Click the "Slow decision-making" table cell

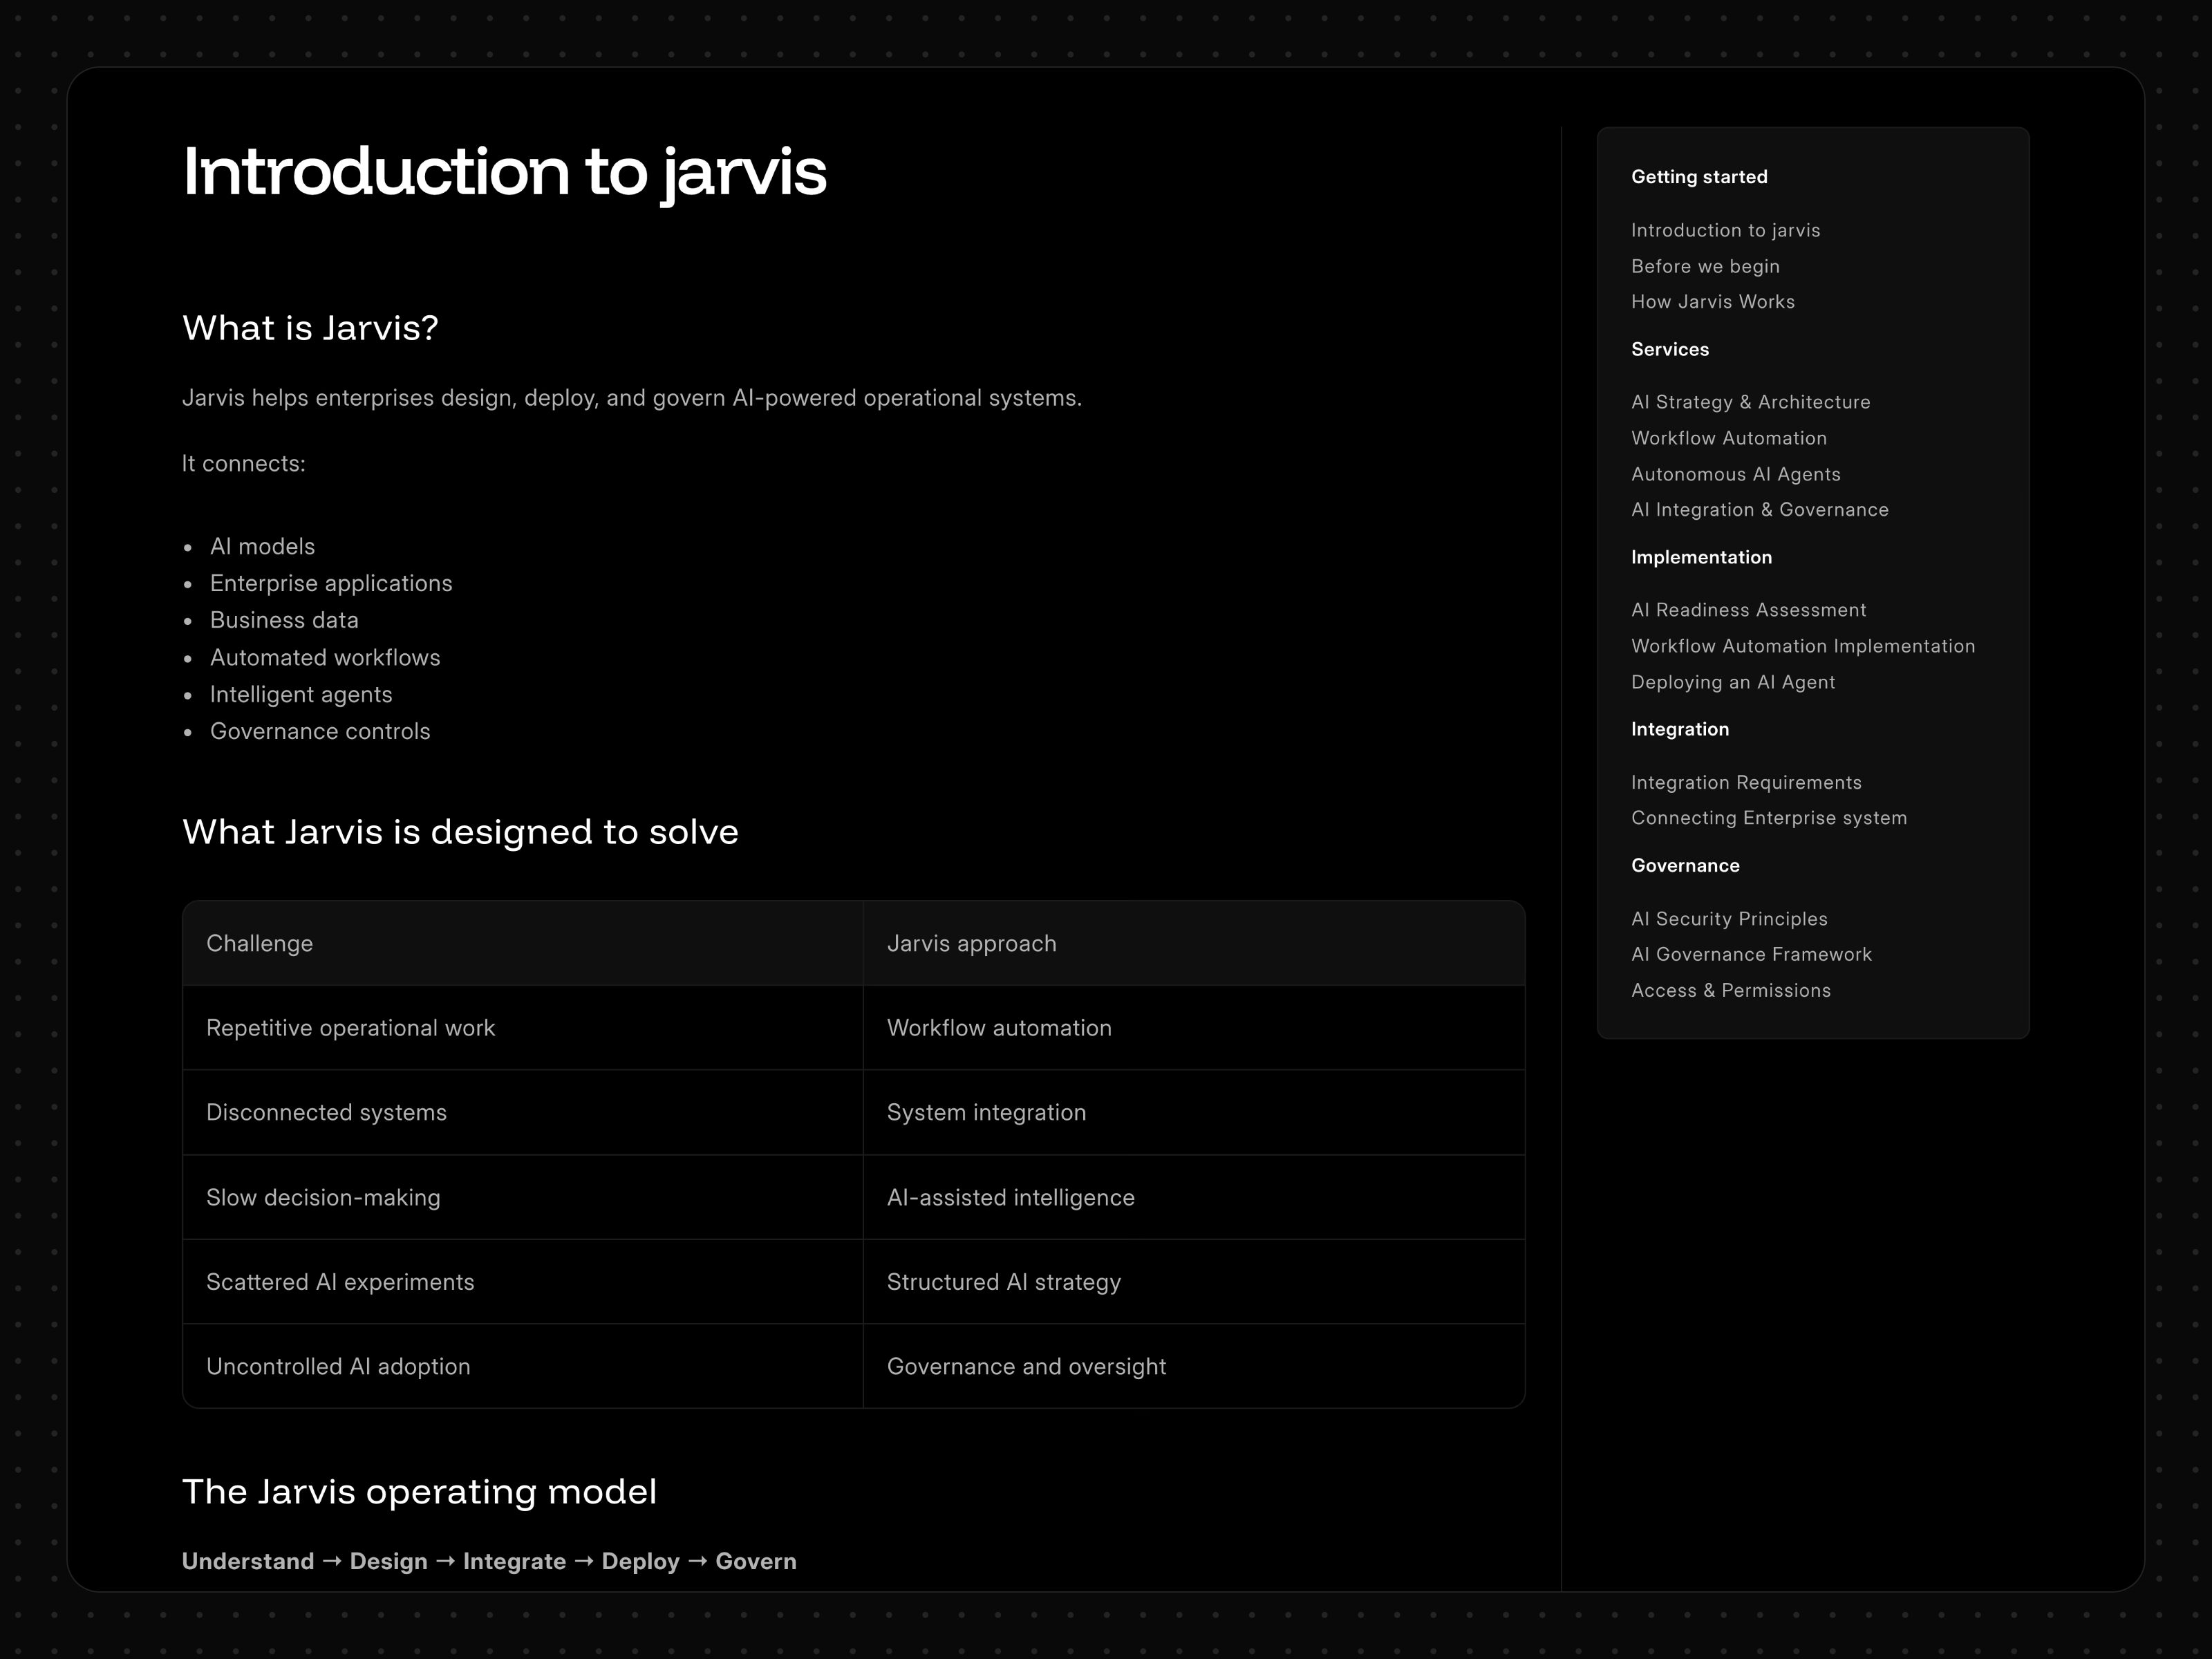point(523,1198)
